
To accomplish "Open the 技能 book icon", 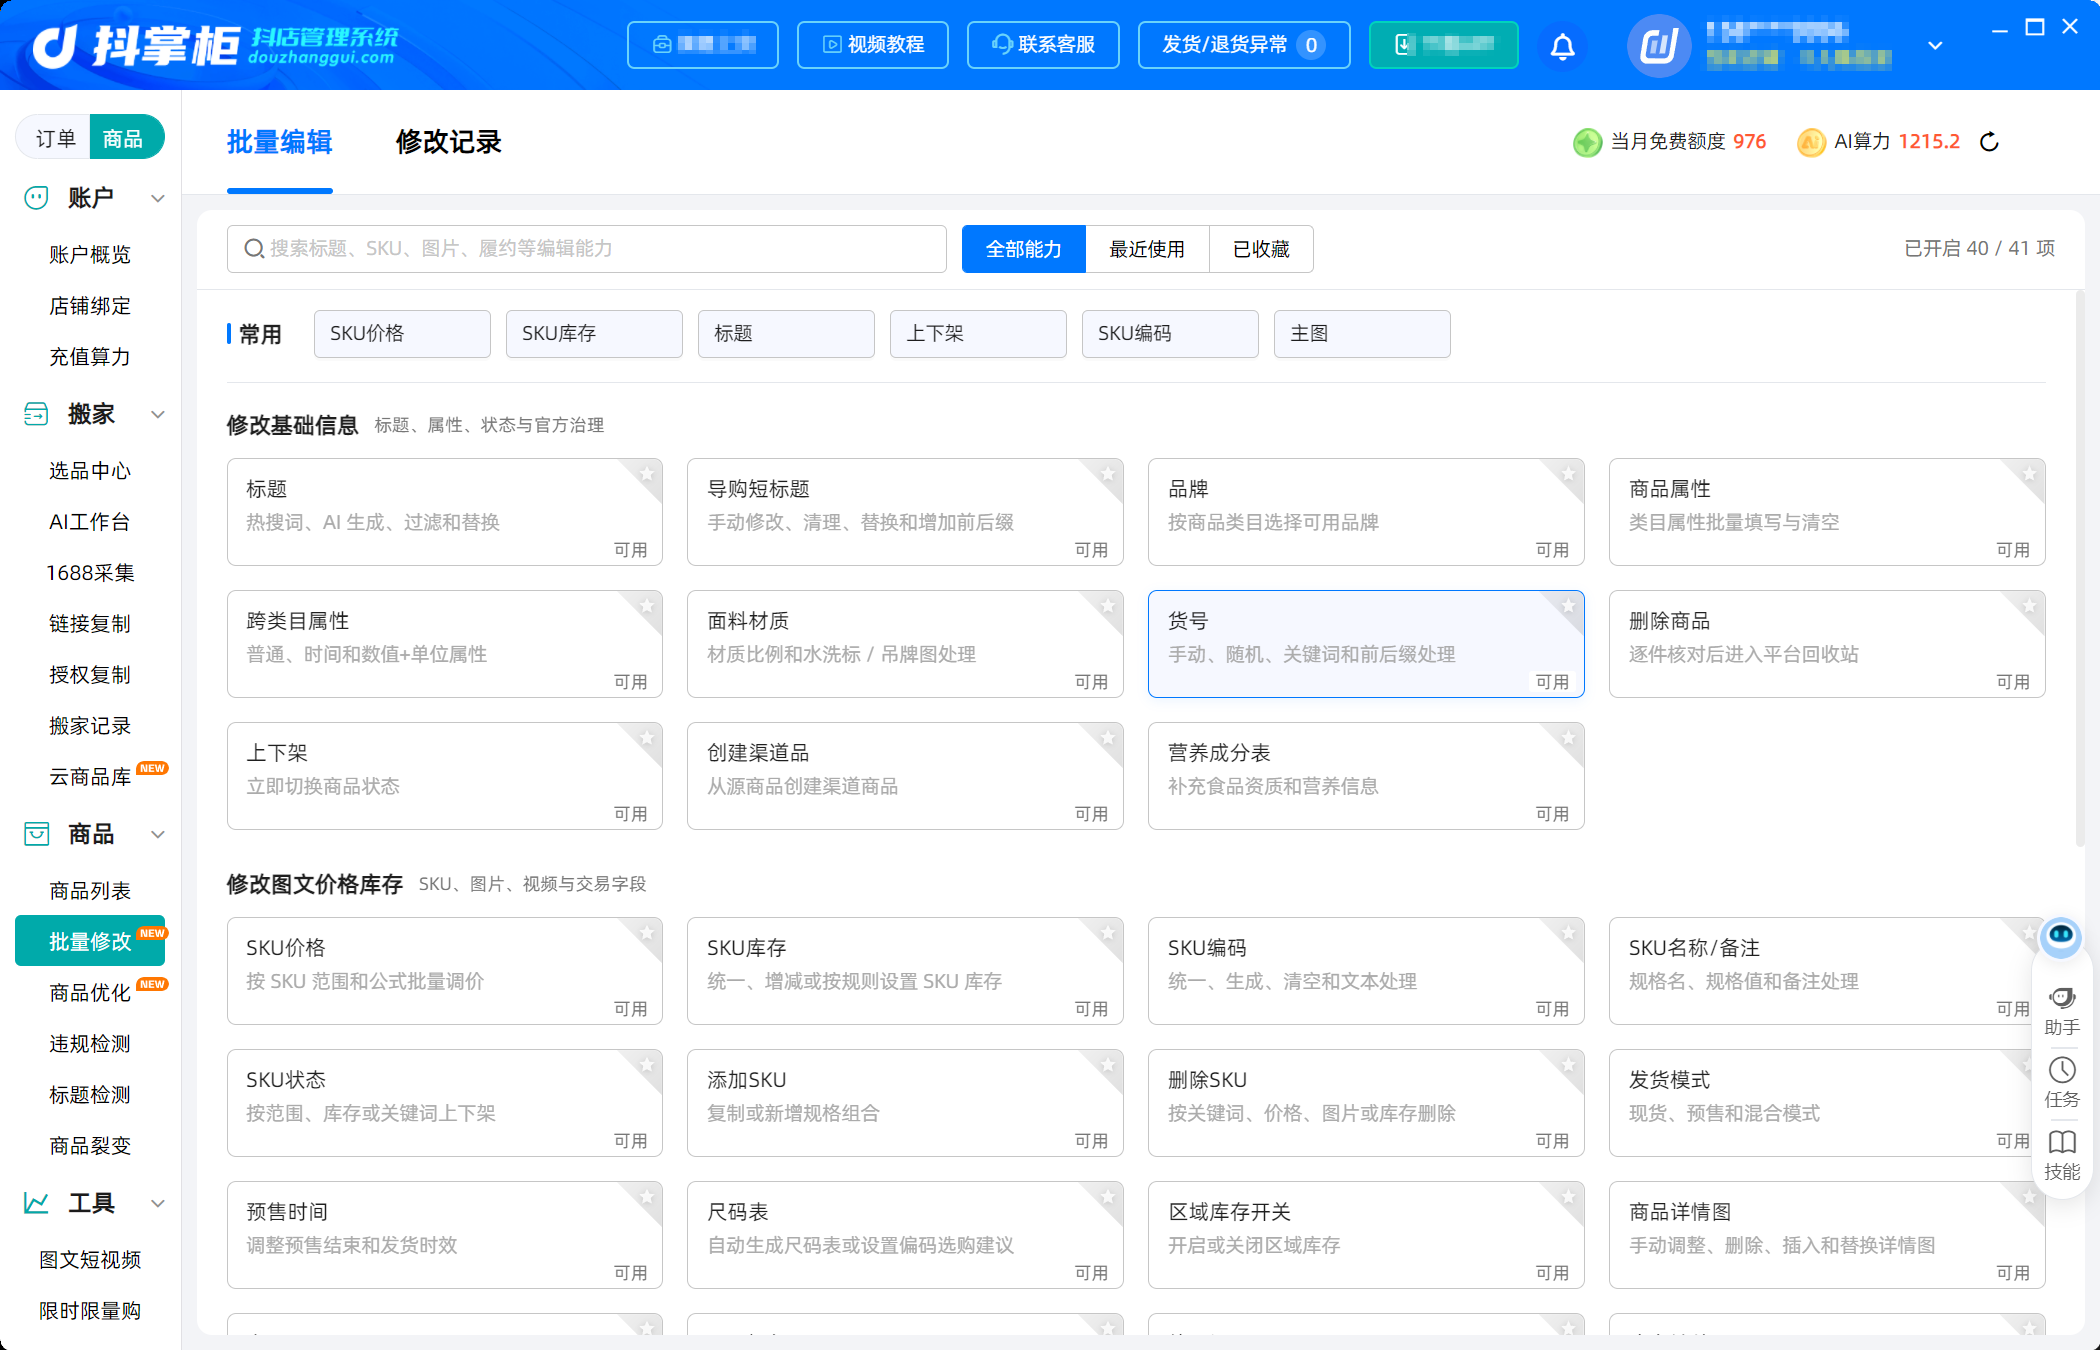I will [2061, 1155].
